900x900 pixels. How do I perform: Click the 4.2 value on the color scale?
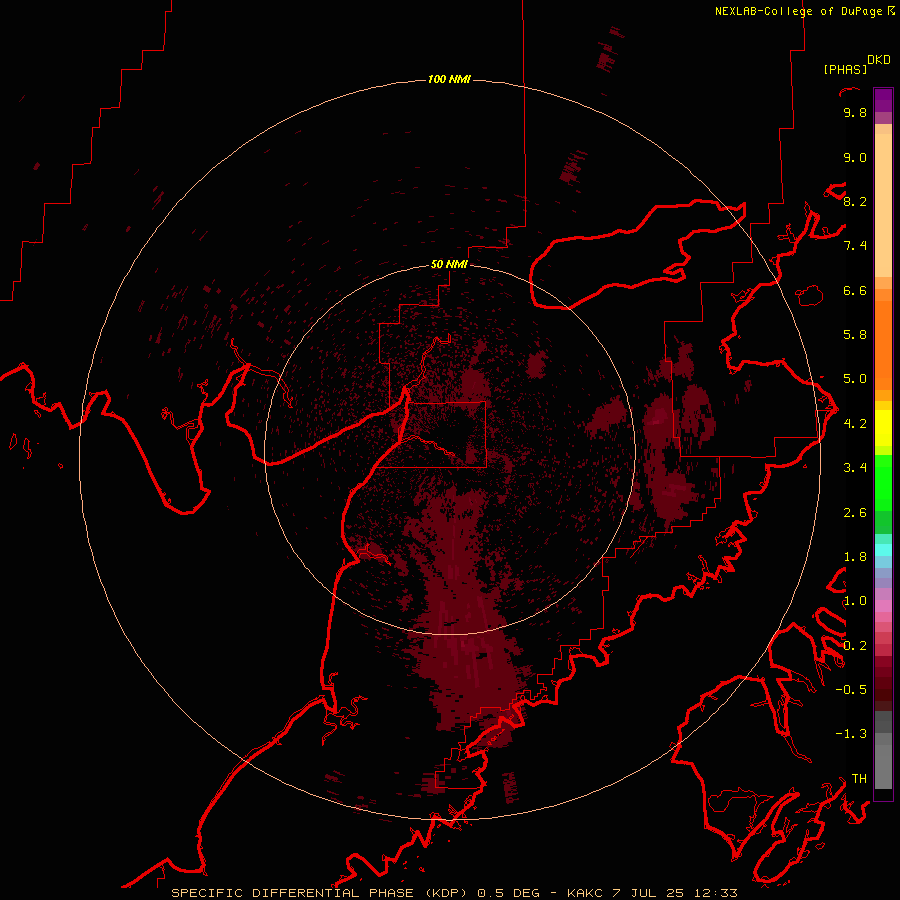855,424
